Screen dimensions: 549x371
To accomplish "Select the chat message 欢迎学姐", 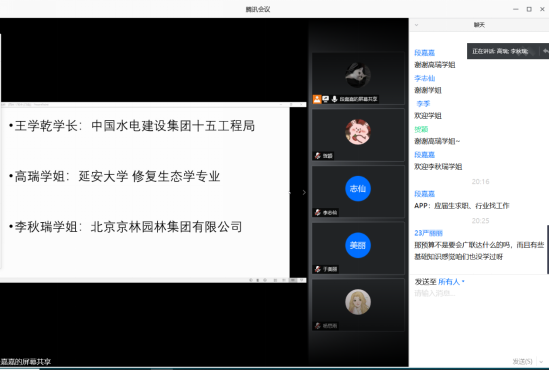I will tap(428, 116).
